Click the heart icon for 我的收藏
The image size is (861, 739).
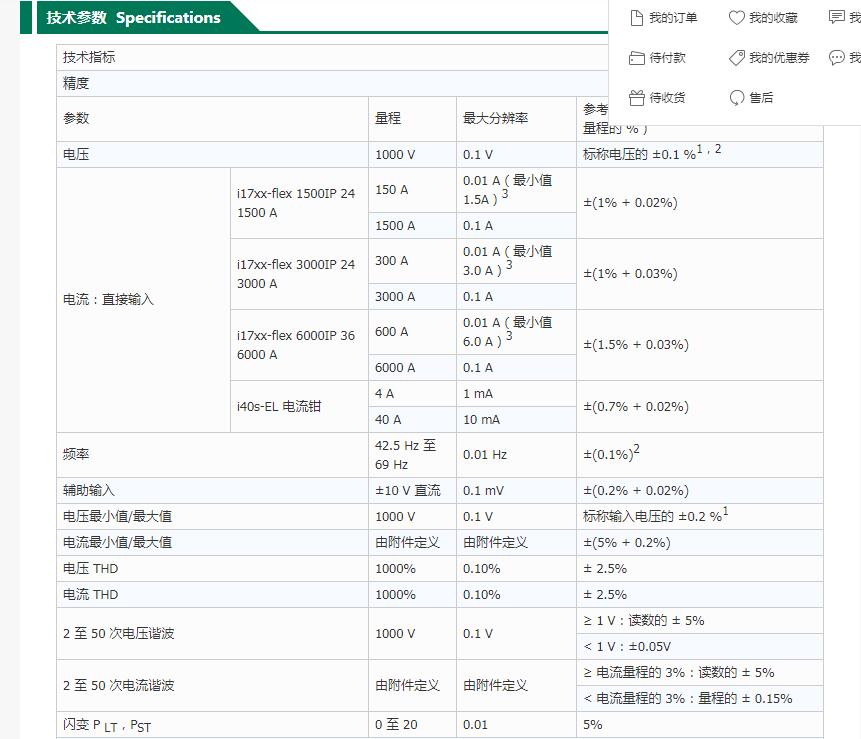tap(737, 18)
